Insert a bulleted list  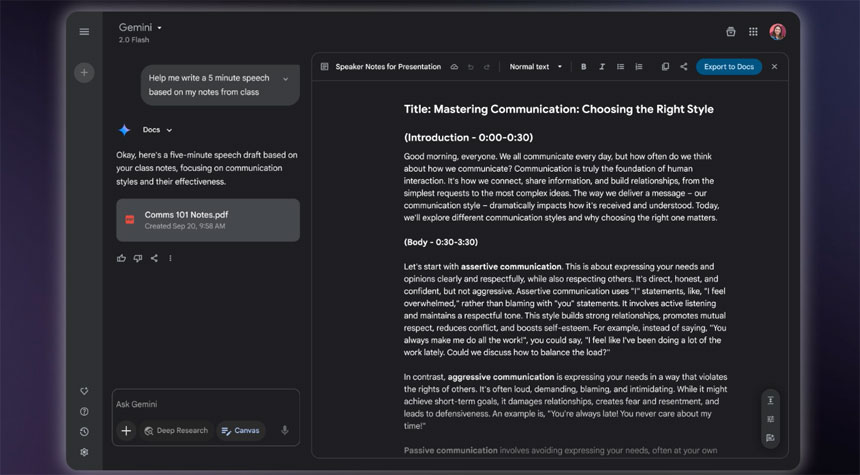620,67
